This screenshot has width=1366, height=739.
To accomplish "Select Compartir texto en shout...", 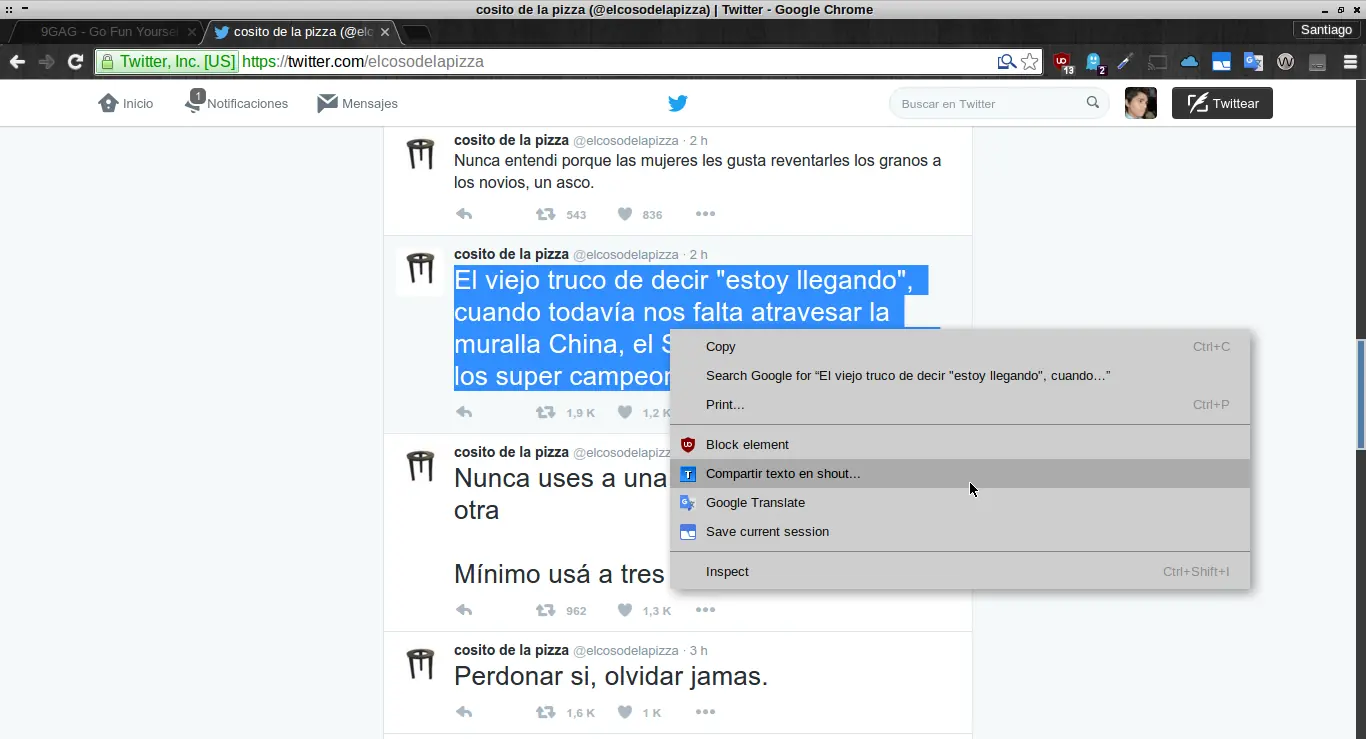I will (960, 474).
